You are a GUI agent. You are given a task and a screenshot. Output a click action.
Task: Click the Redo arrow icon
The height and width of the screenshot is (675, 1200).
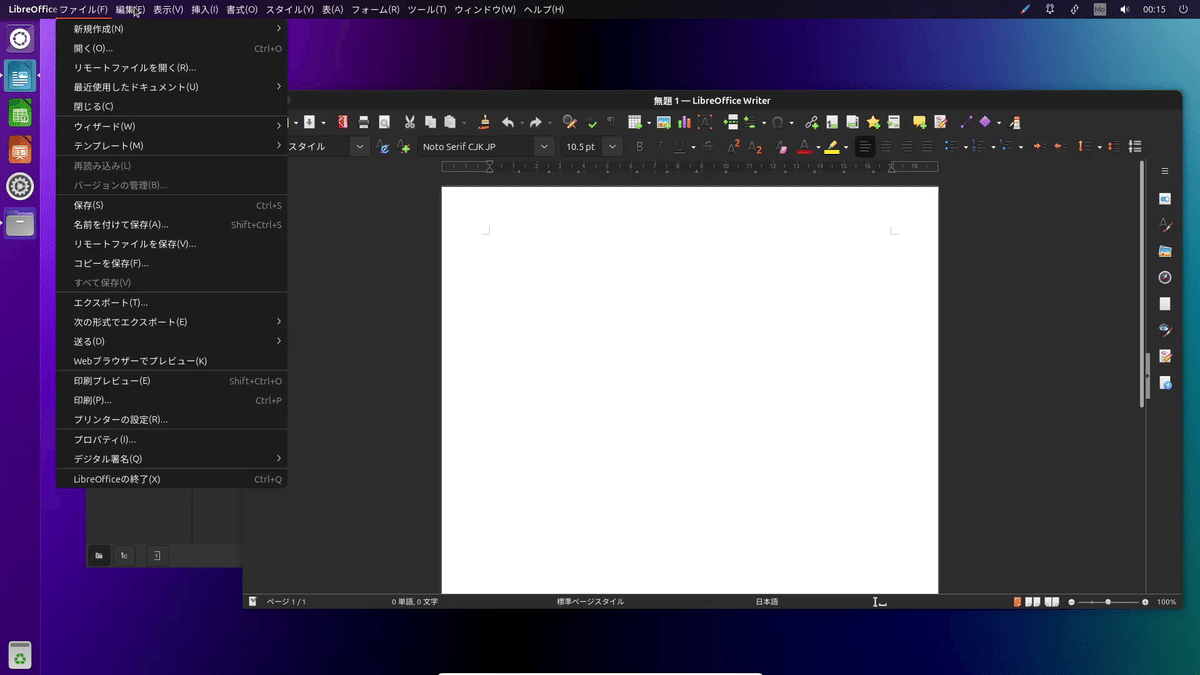(x=535, y=122)
